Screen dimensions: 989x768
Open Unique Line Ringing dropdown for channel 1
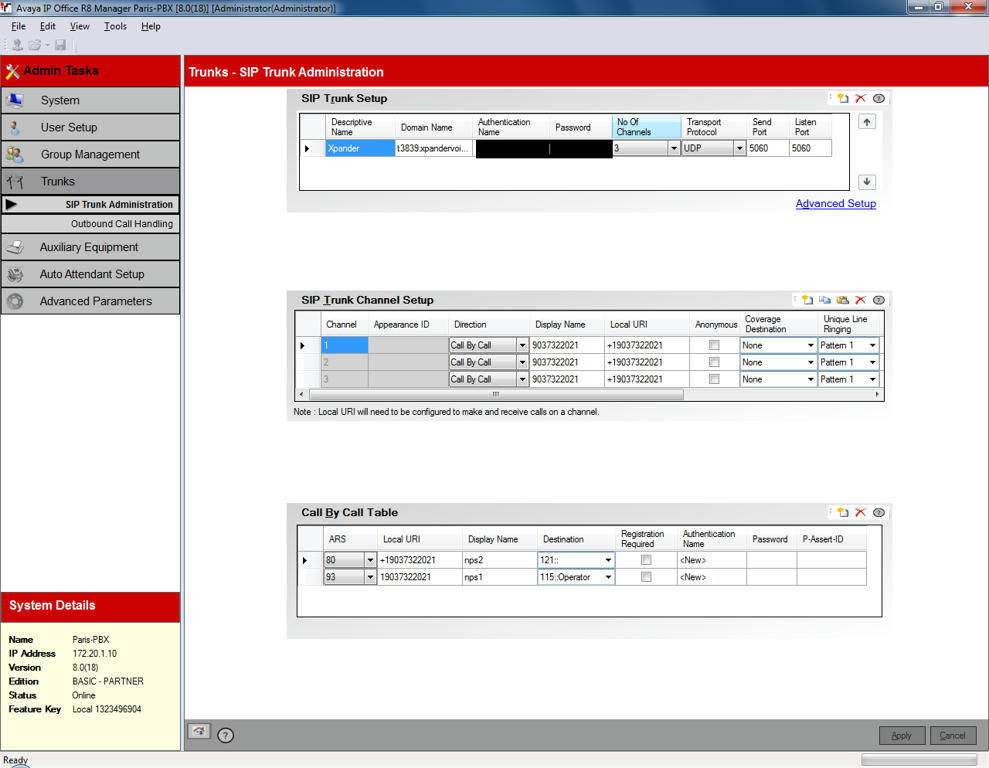point(872,346)
